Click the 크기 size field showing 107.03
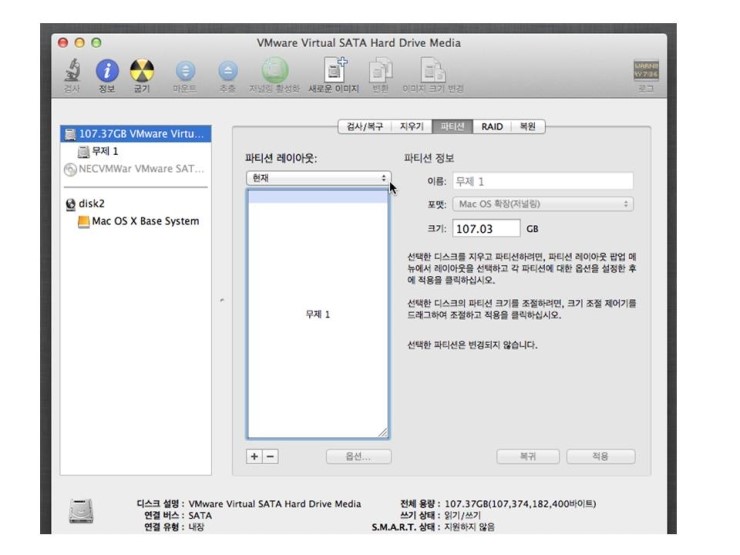Viewport: 740px width, 555px height. click(x=486, y=229)
